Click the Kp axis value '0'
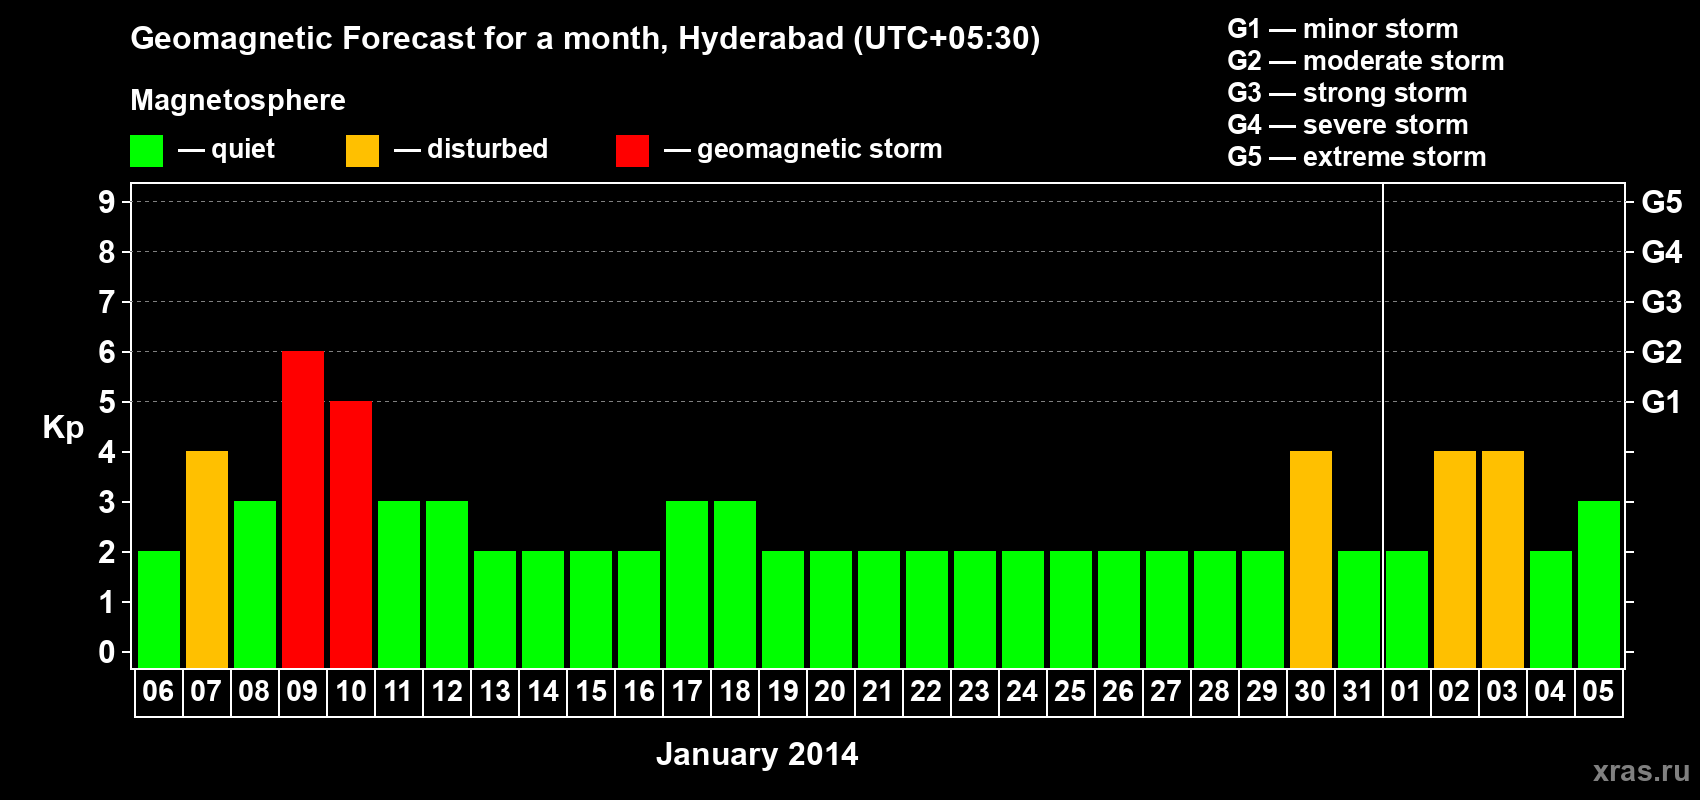1700x800 pixels. point(107,652)
